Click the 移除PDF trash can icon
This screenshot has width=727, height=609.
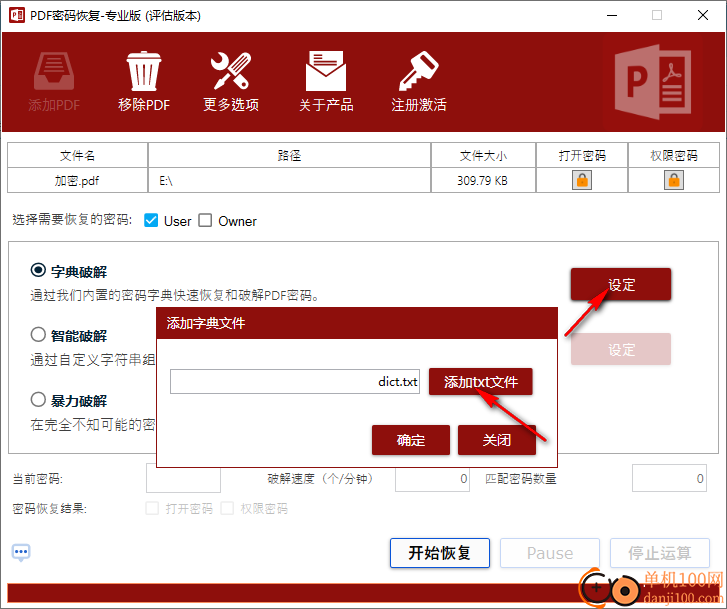coord(144,71)
